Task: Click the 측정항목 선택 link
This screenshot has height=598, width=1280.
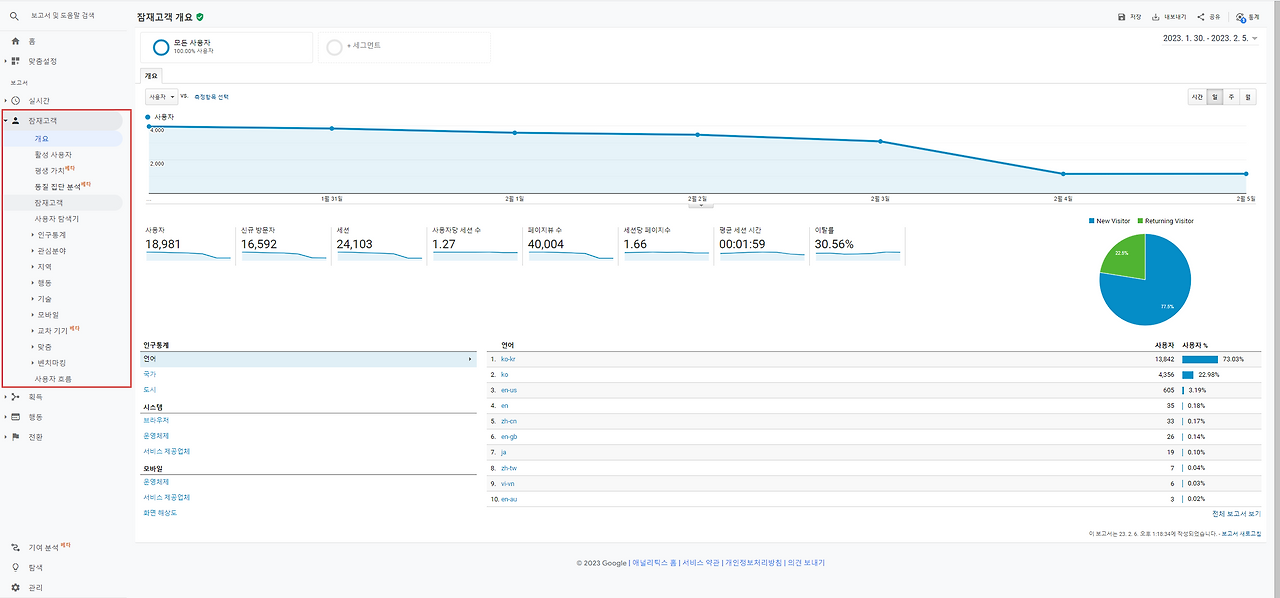Action: [211, 97]
